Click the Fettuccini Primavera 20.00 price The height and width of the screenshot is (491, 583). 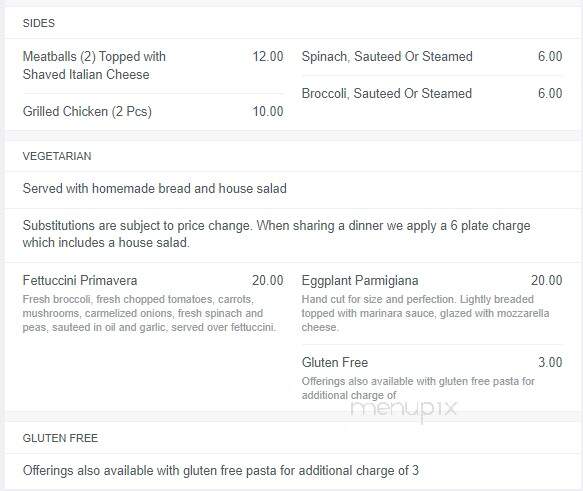[x=268, y=280]
